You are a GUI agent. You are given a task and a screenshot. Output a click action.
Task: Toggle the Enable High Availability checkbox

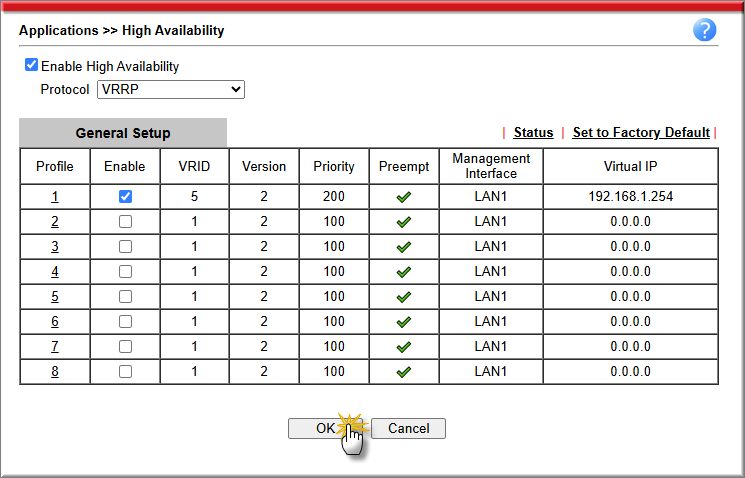click(31, 66)
